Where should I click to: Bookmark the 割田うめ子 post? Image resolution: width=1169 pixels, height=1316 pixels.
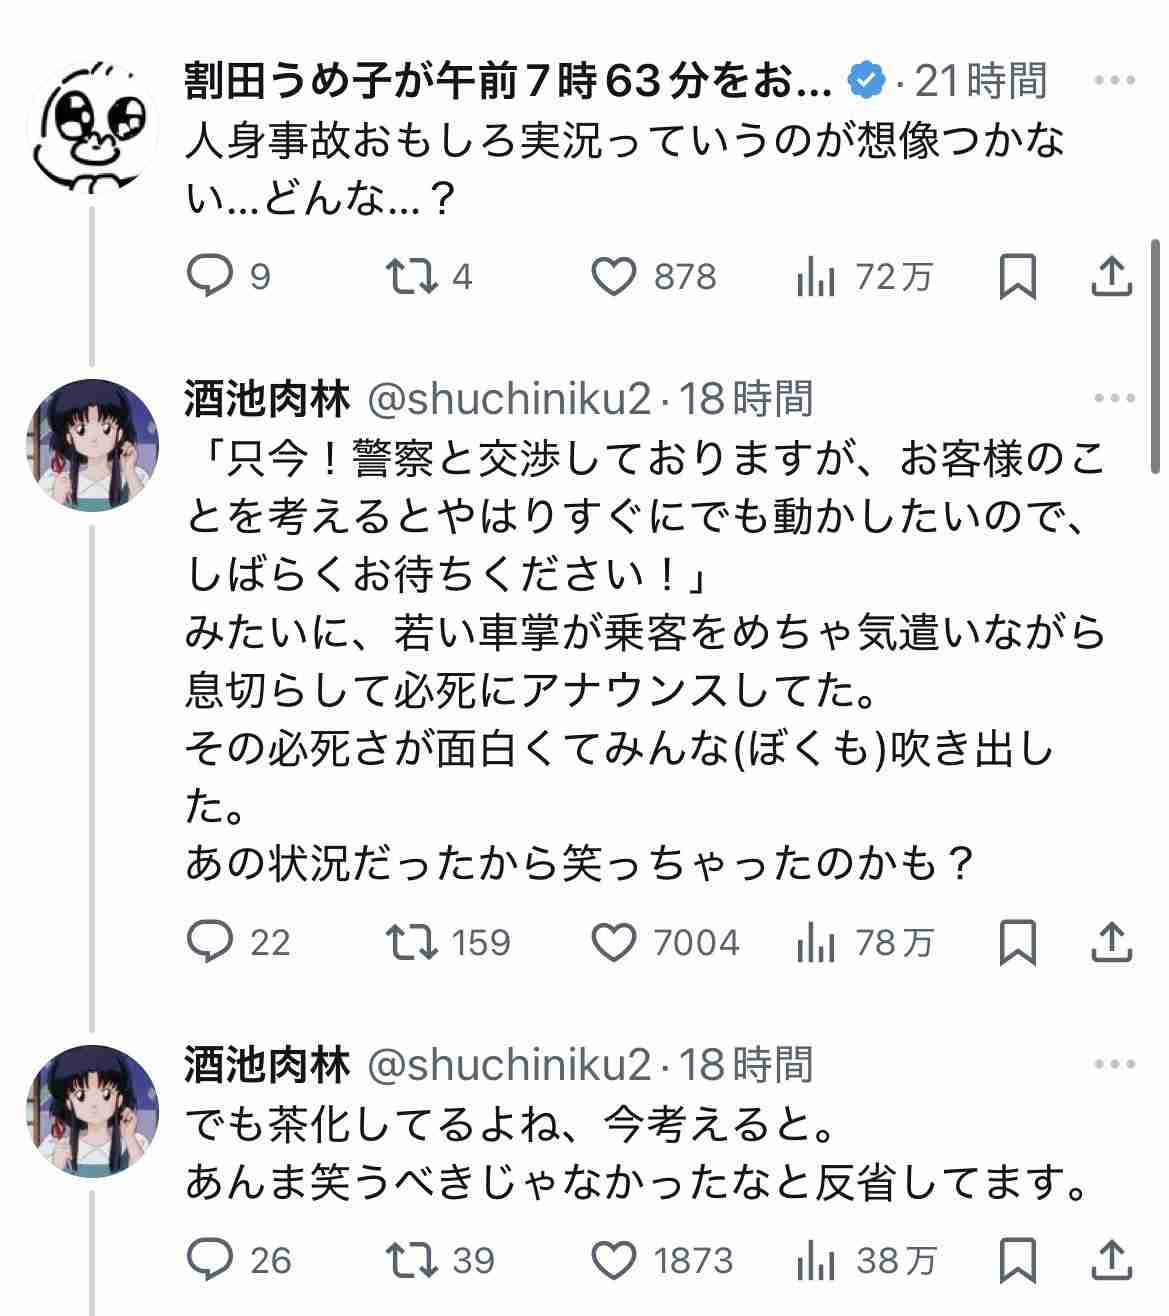click(x=1017, y=277)
